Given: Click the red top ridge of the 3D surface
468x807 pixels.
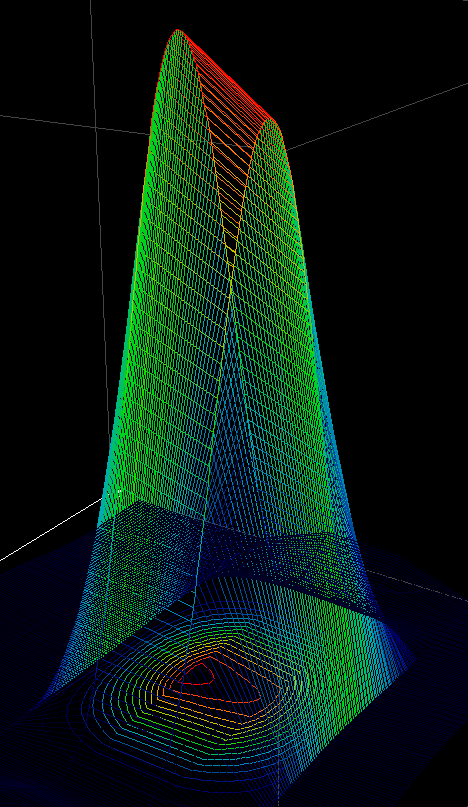Looking at the screenshot, I should (227, 76).
